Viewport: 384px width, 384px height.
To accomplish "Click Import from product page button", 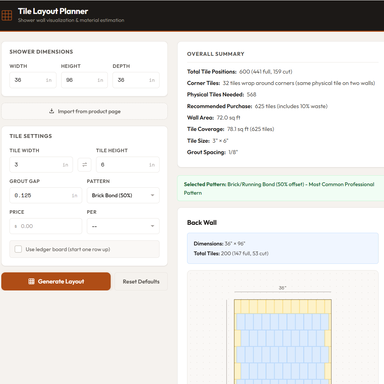I will point(84,111).
